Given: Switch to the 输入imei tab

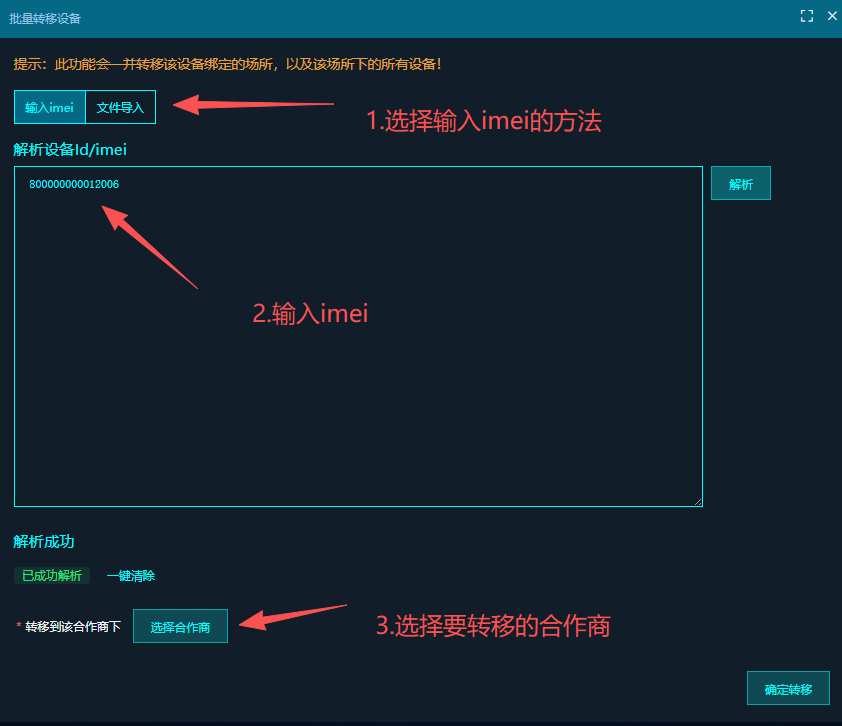Looking at the screenshot, I should tap(50, 107).
